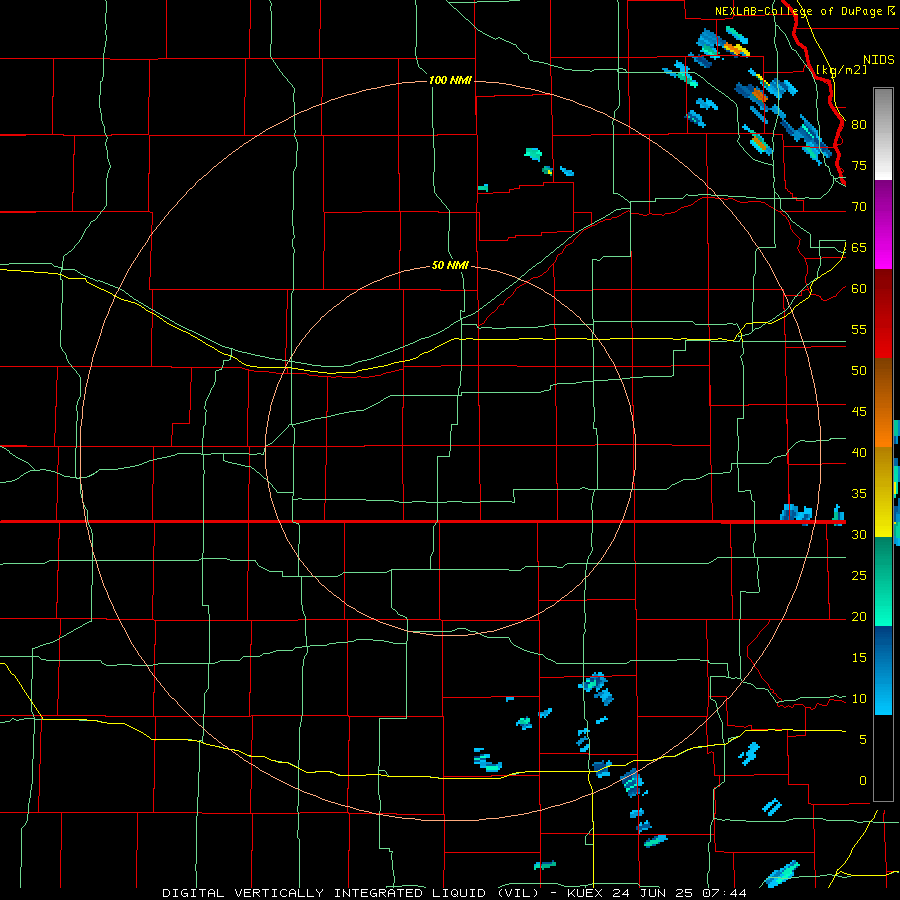Select the 100 NMI range ring label
The height and width of the screenshot is (900, 900).
[x=450, y=80]
